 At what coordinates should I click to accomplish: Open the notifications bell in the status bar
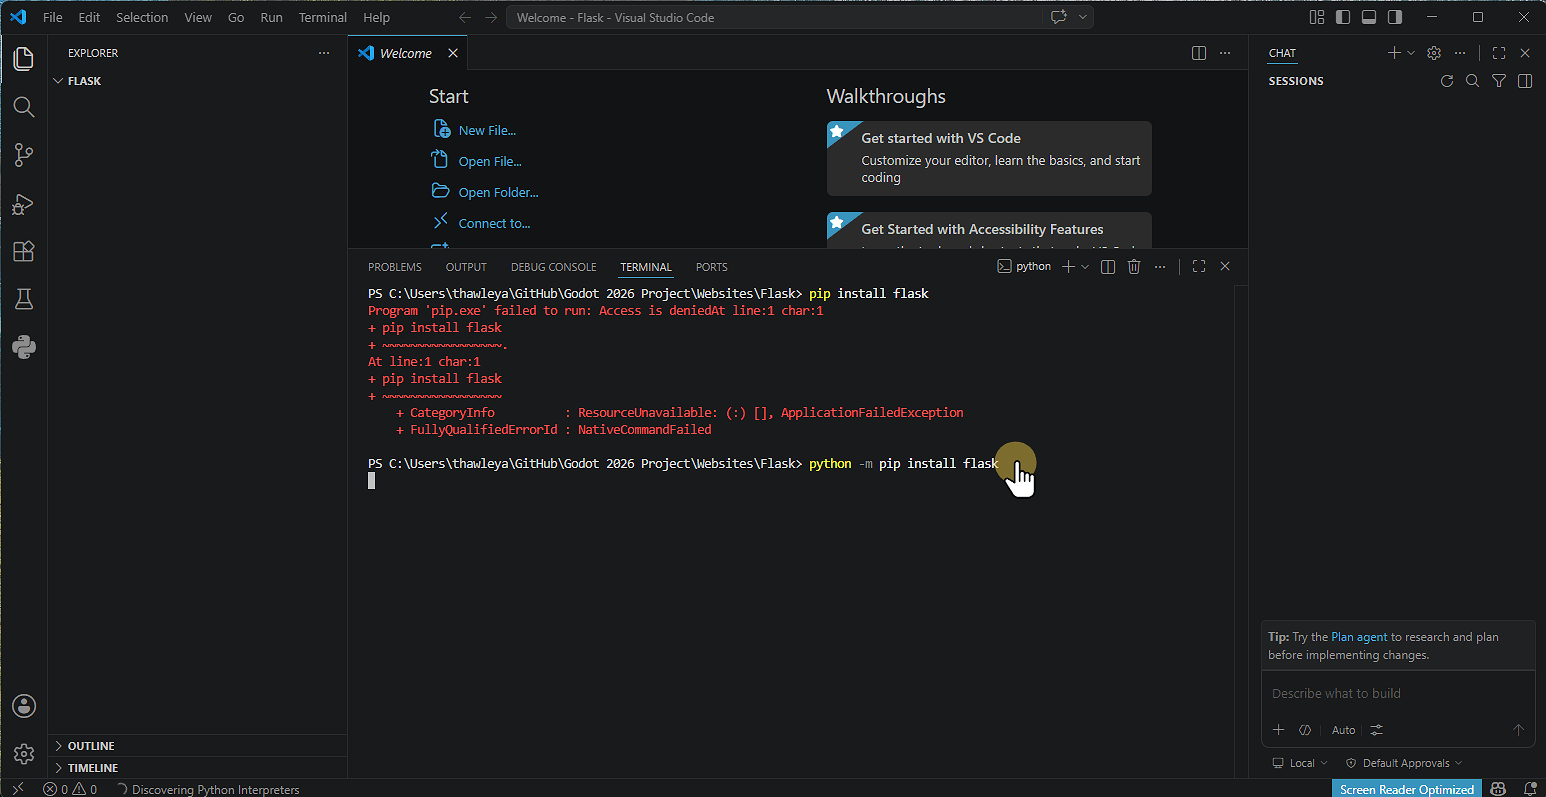(1529, 789)
